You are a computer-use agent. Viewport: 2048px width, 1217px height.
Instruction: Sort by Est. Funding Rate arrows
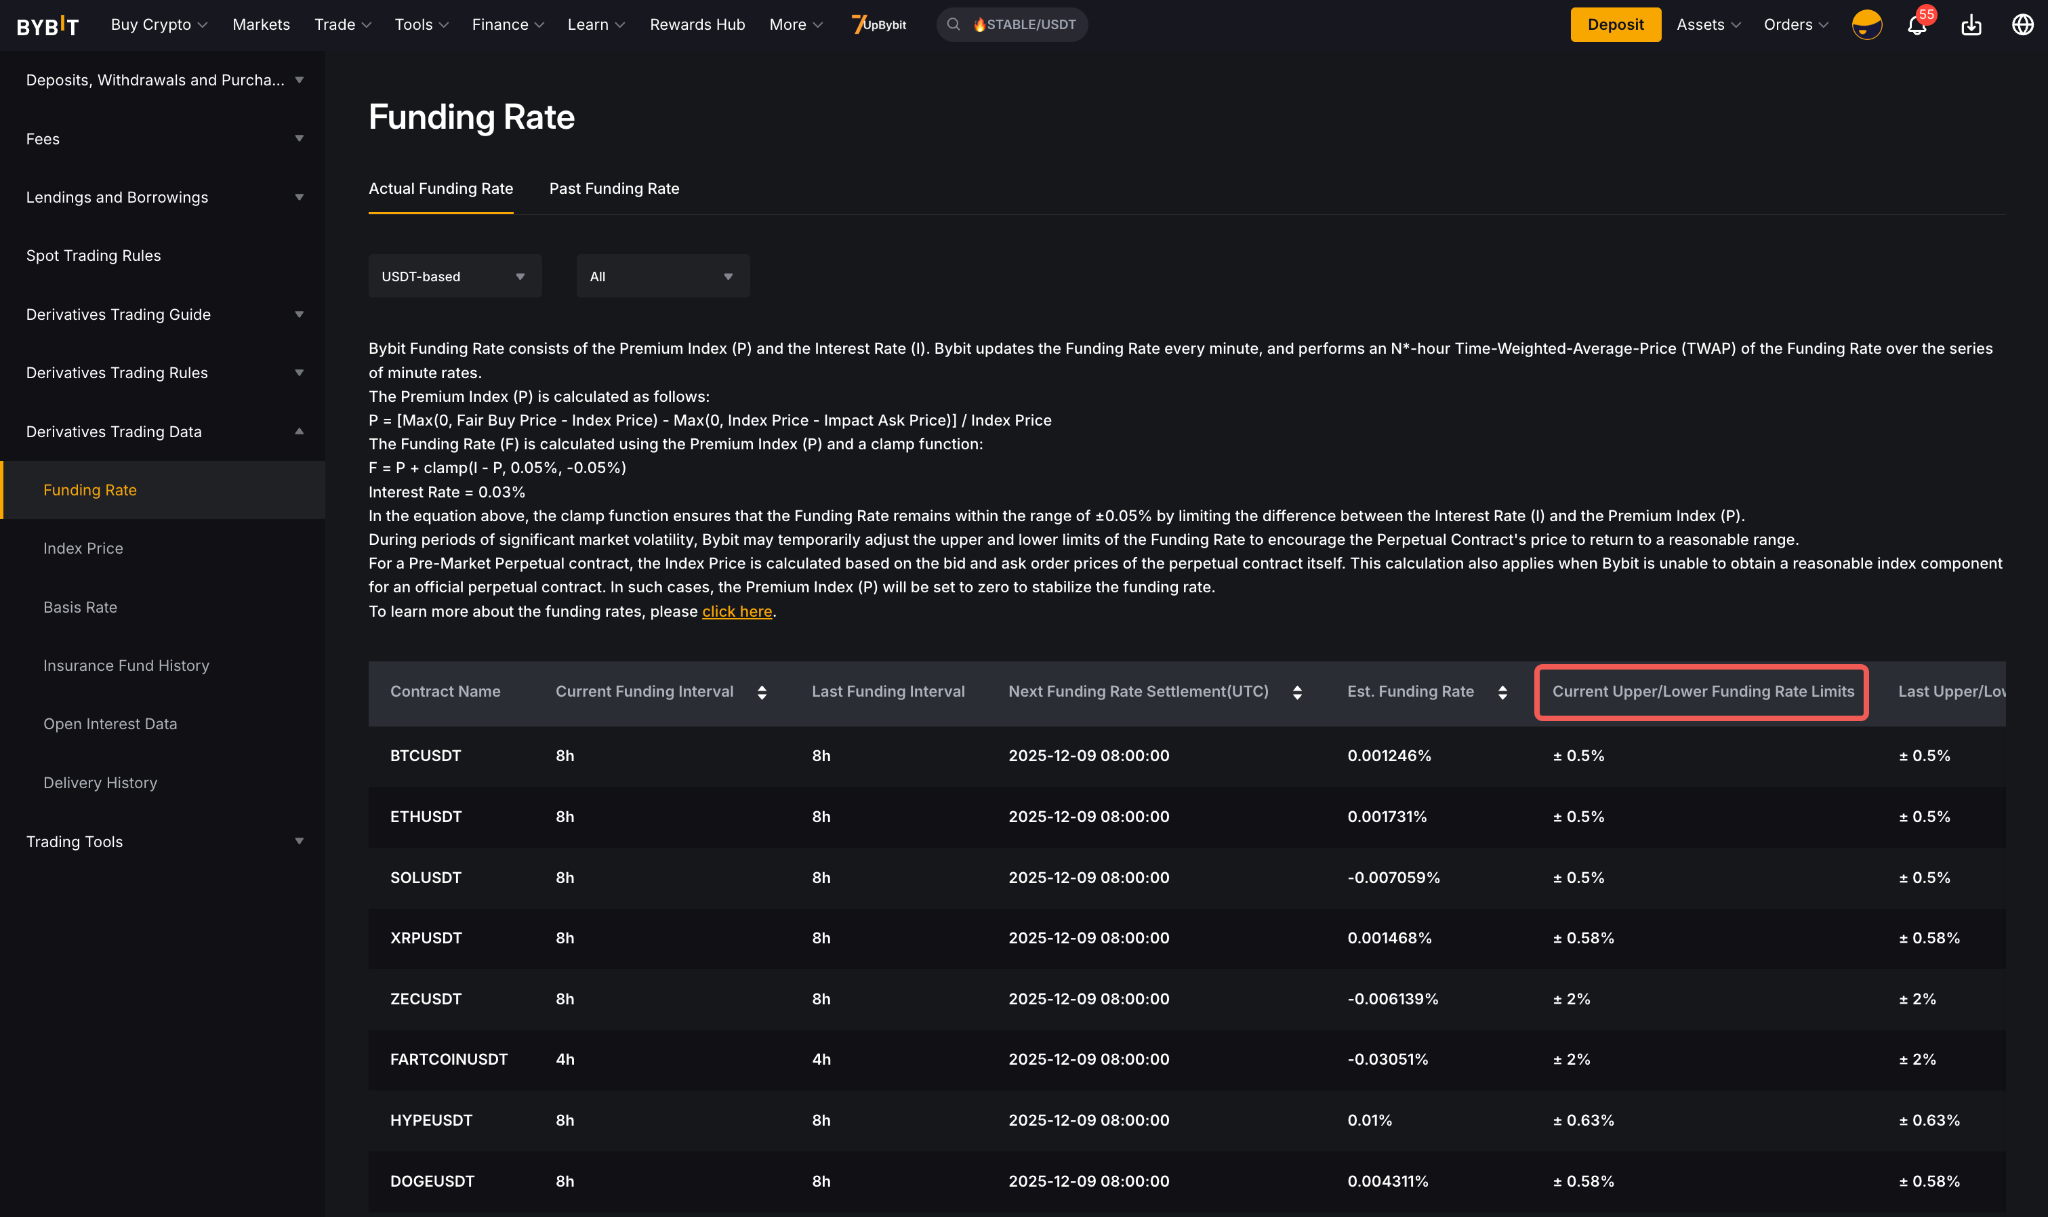coord(1502,692)
